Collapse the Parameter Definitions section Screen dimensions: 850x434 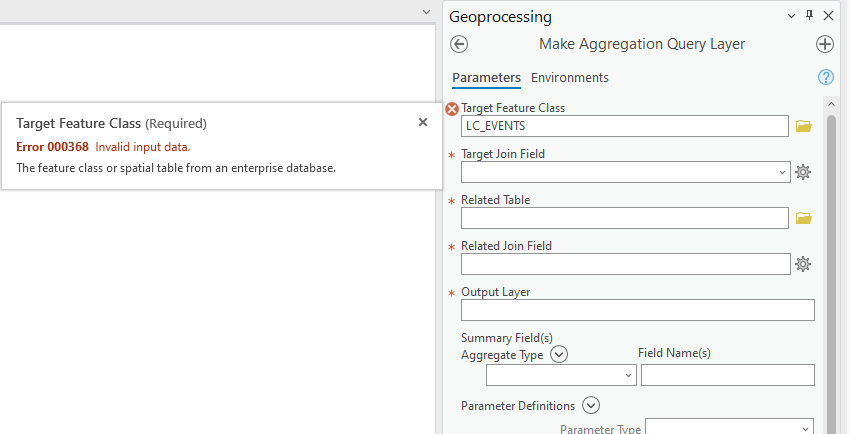click(x=591, y=405)
